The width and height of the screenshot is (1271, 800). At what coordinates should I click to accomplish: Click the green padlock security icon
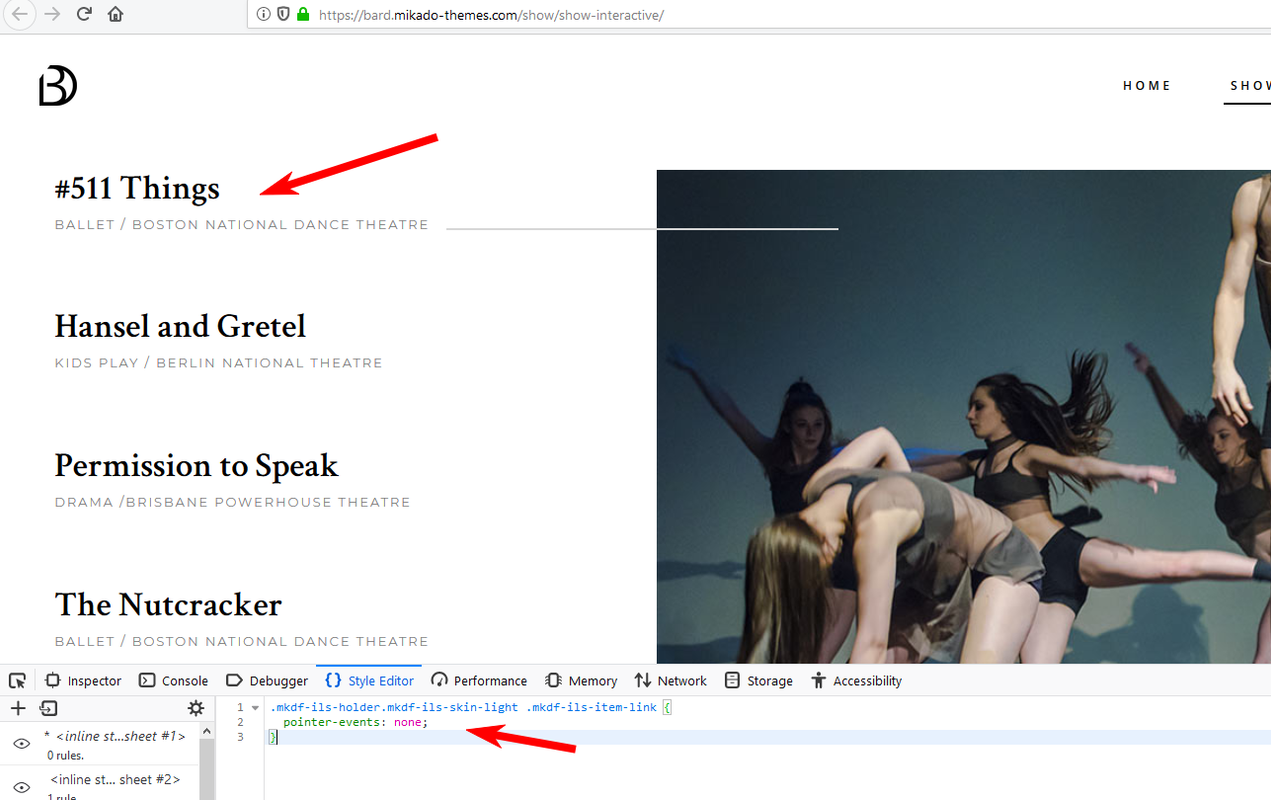[303, 15]
